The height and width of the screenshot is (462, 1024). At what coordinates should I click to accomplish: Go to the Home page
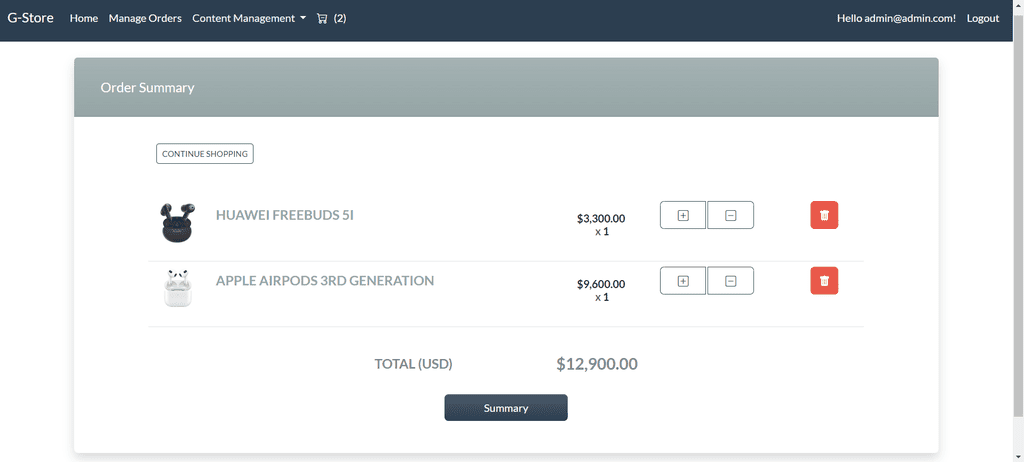click(x=84, y=18)
